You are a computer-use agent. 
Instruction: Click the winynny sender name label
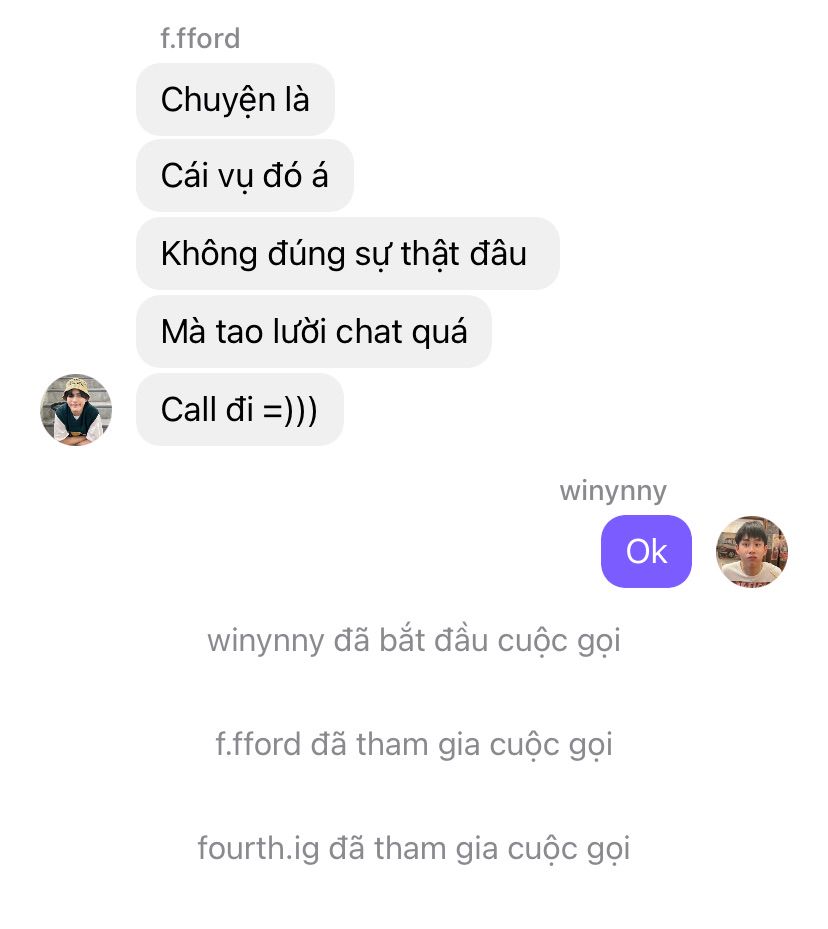614,491
